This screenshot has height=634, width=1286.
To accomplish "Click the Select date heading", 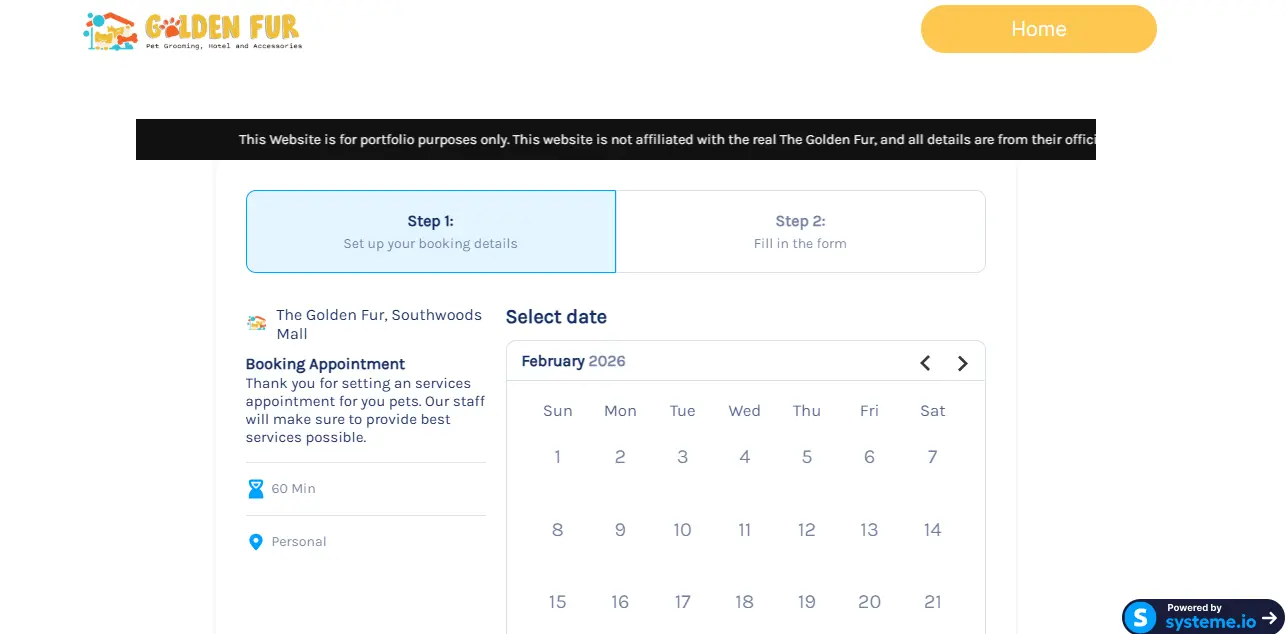I will pos(556,317).
